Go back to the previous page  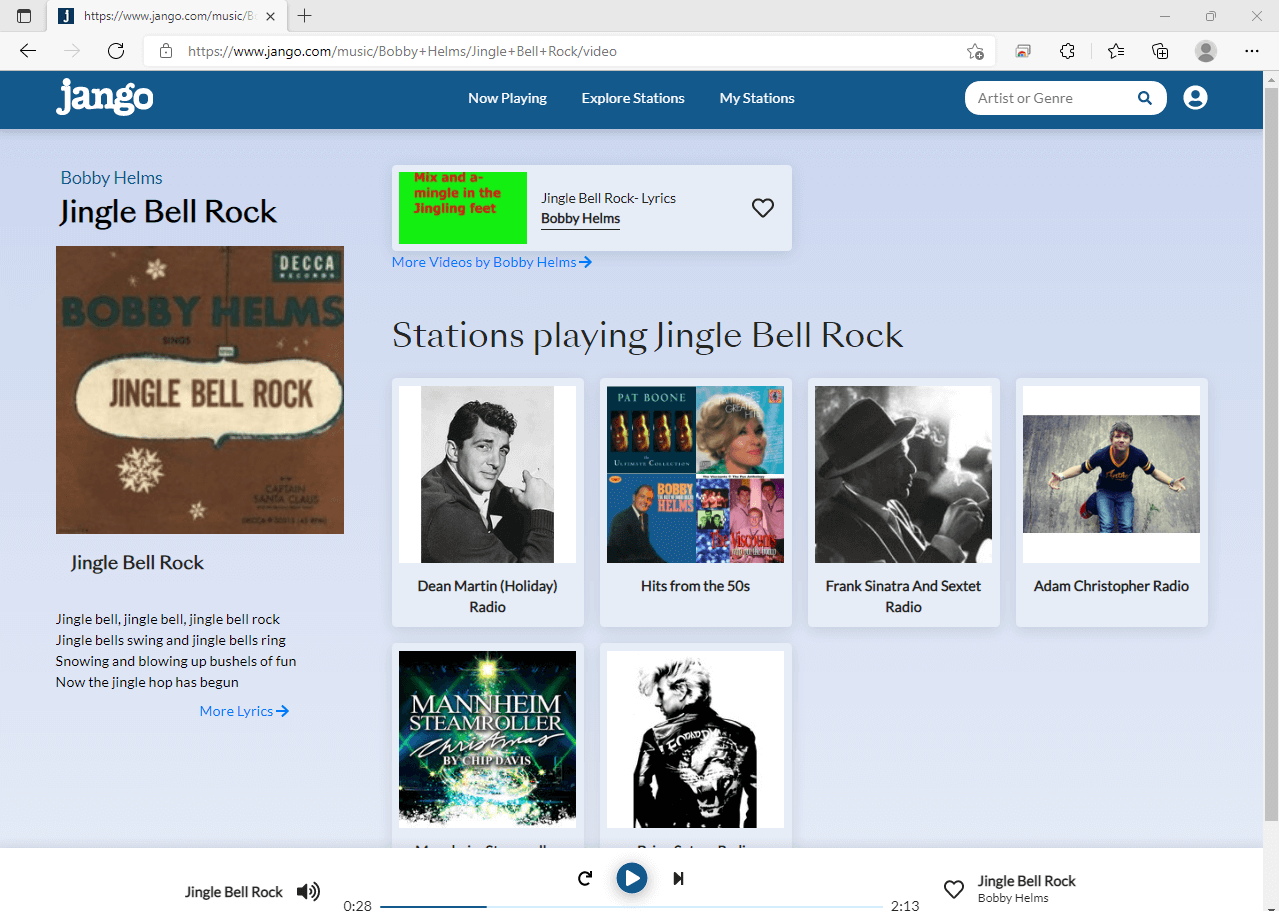[28, 51]
